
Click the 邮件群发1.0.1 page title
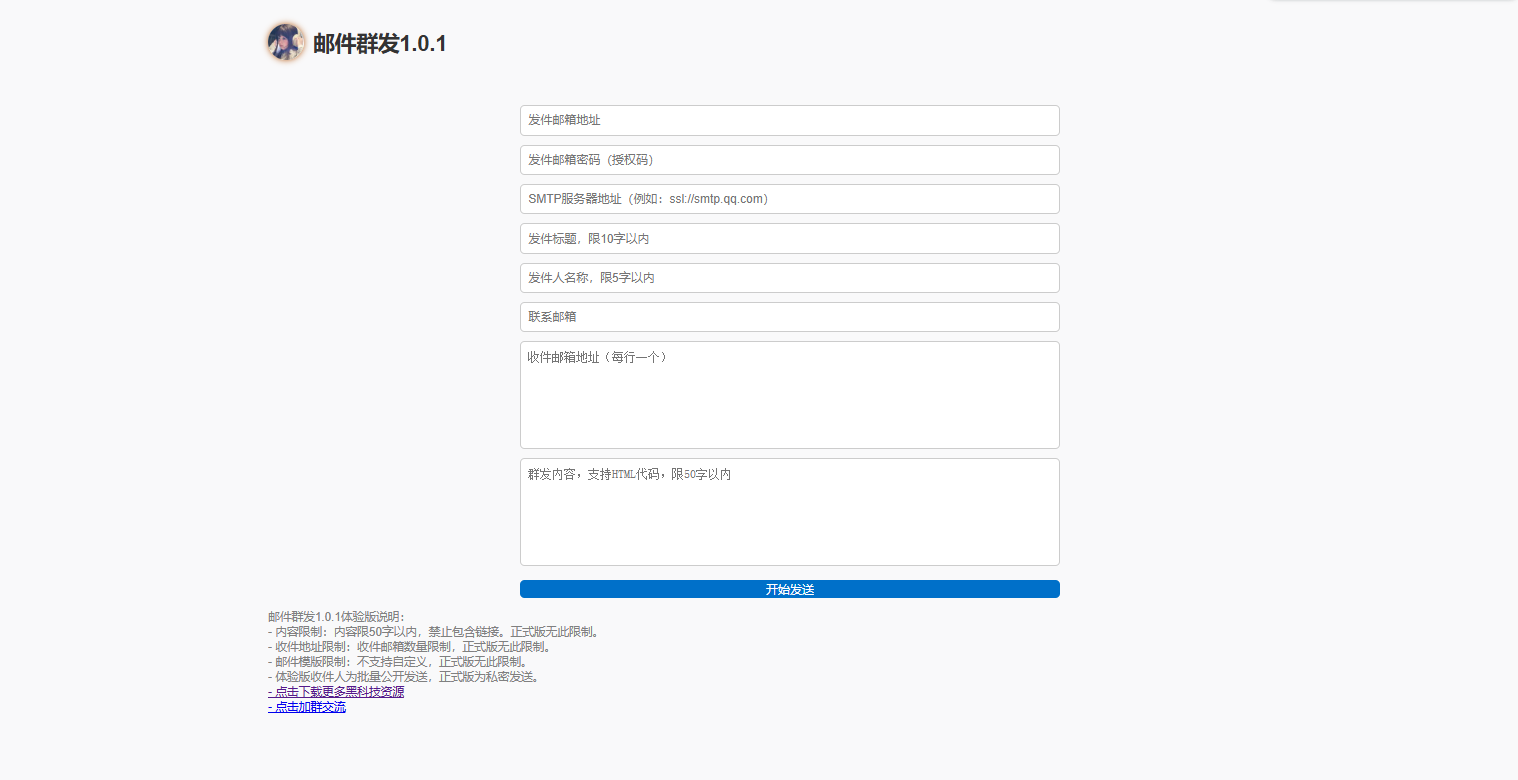[x=379, y=44]
